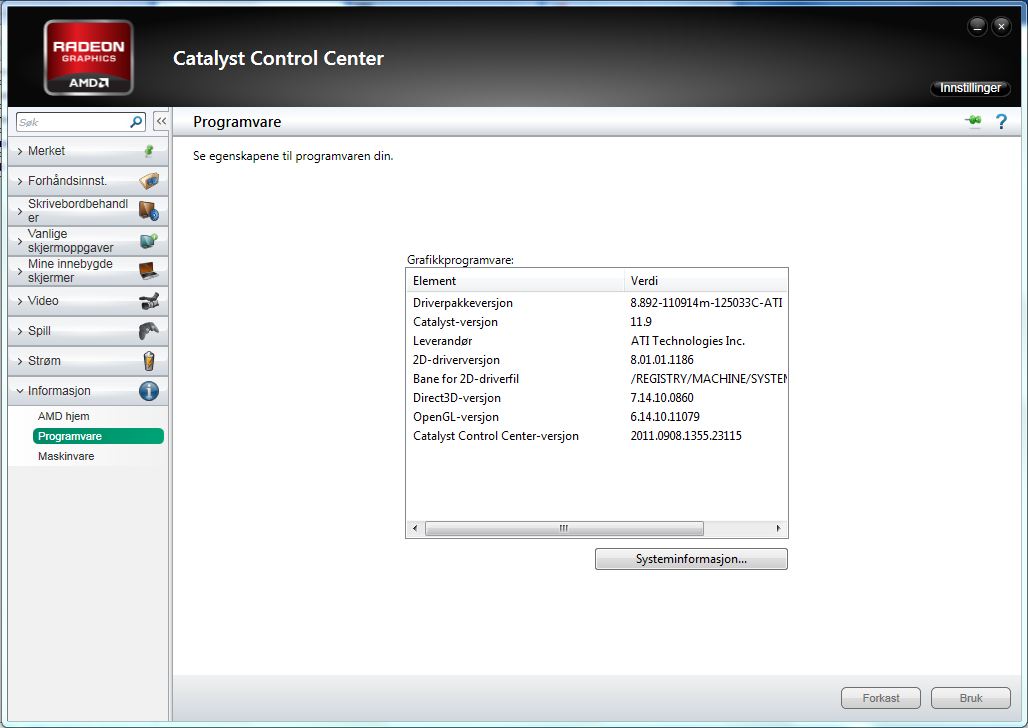Select Maskinvare in the sidebar

[66, 456]
